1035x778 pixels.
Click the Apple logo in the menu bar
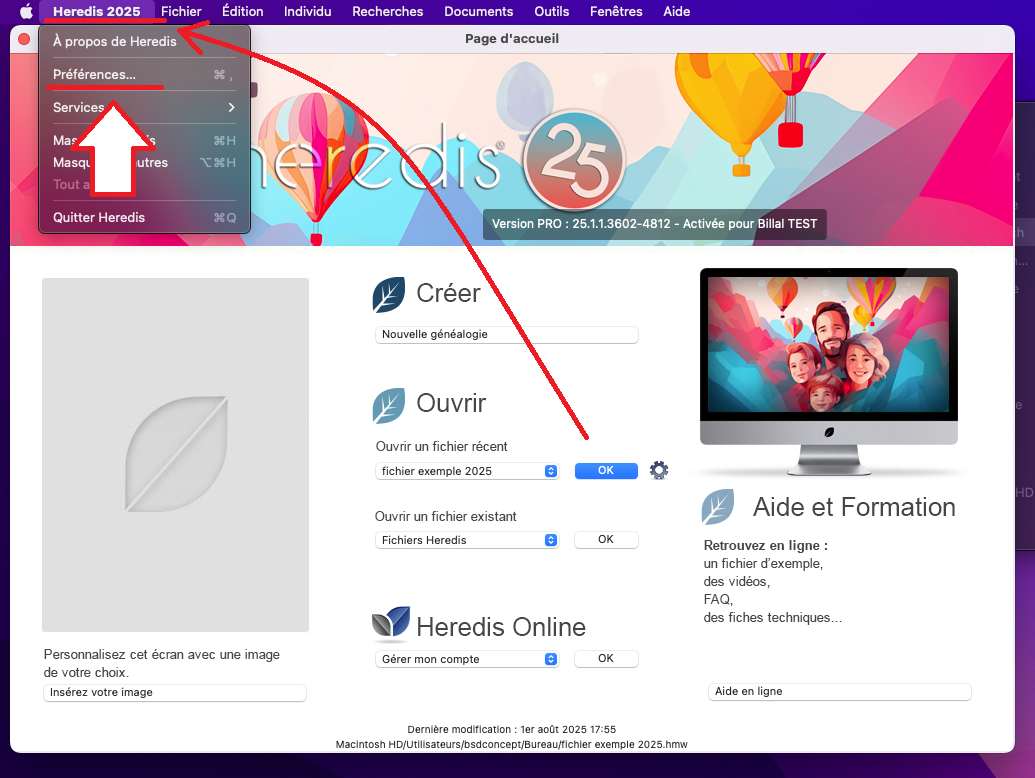[26, 12]
